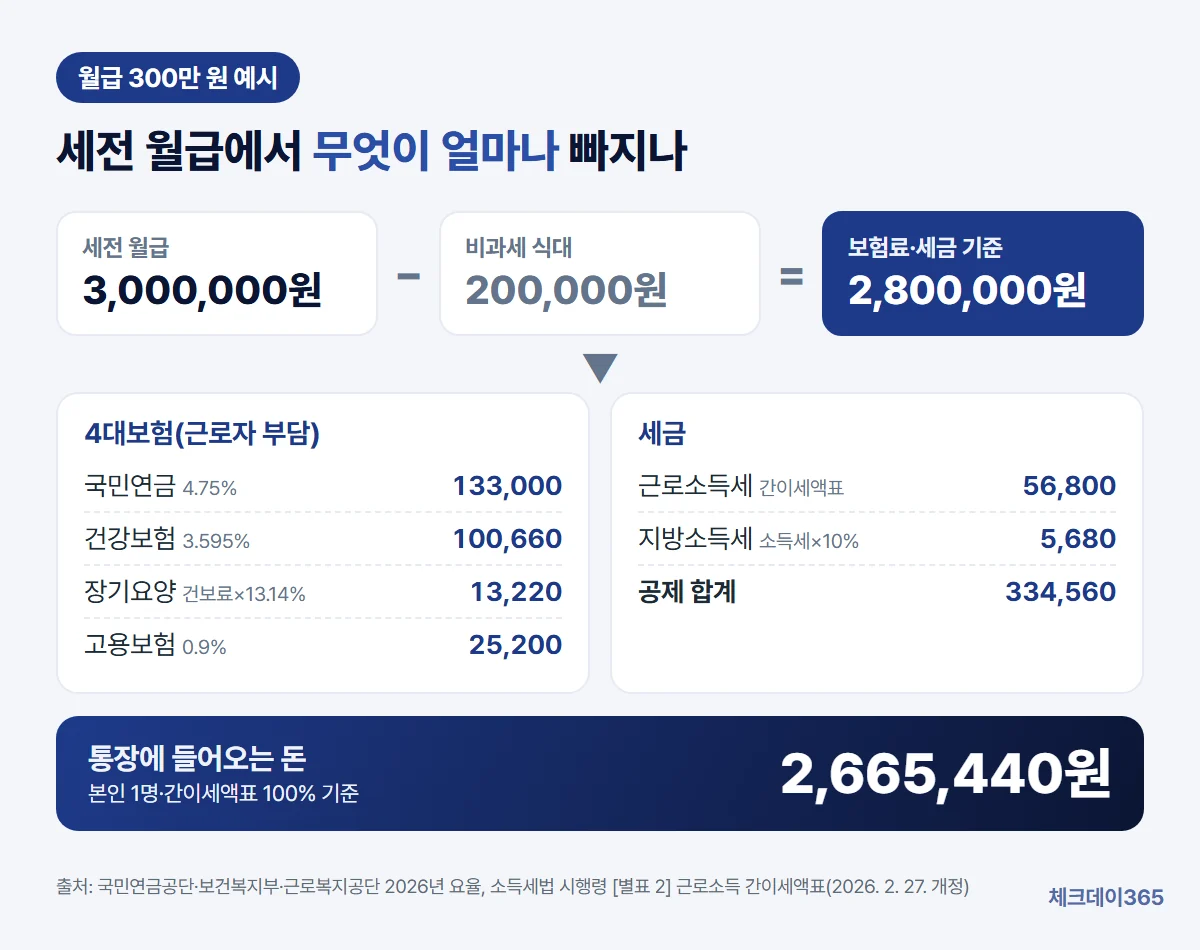Click the '보험료·세금 기준' label

click(925, 247)
